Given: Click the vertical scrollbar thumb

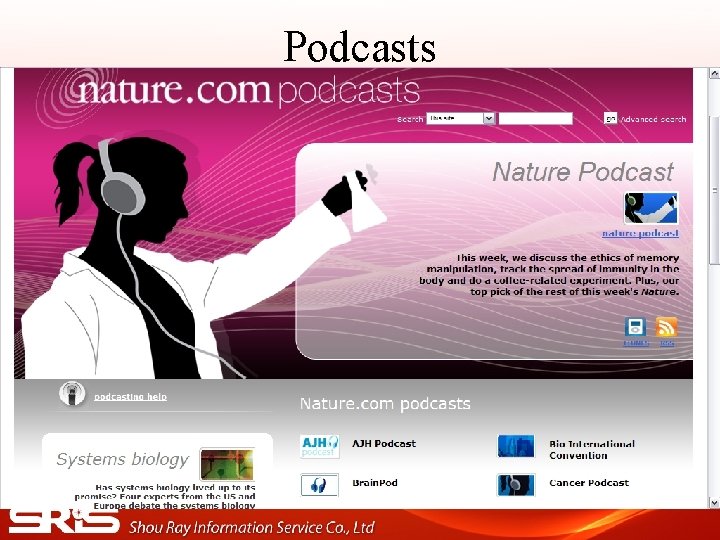Looking at the screenshot, I should click(714, 190).
